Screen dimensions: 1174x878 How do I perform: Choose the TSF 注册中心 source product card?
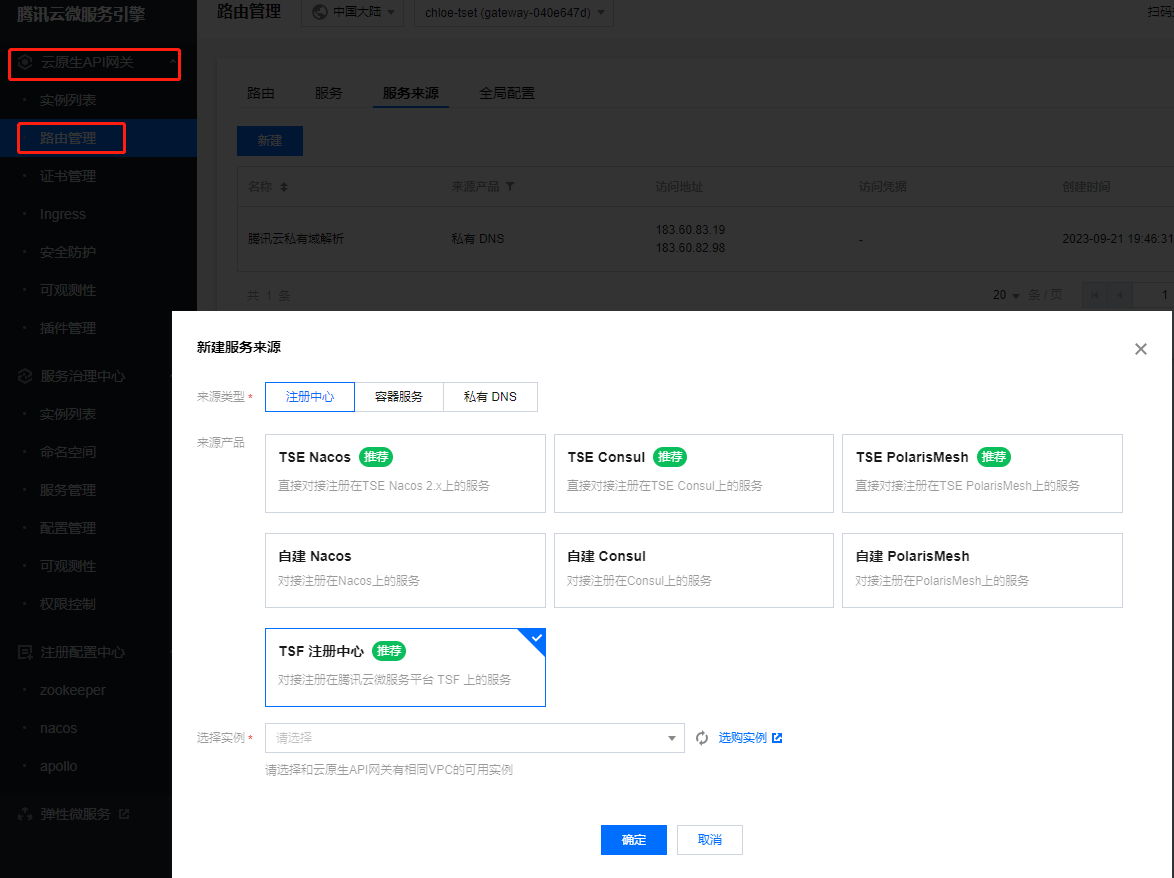405,667
